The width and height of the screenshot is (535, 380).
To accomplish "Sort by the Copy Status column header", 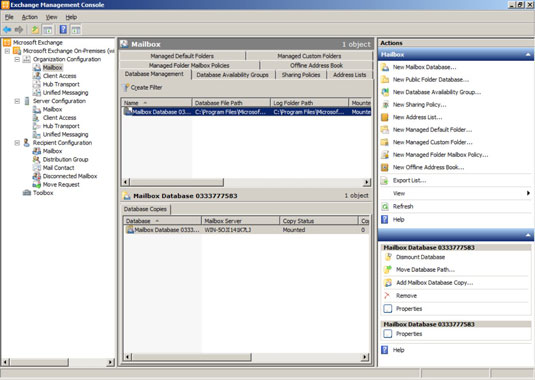I will tap(319, 221).
